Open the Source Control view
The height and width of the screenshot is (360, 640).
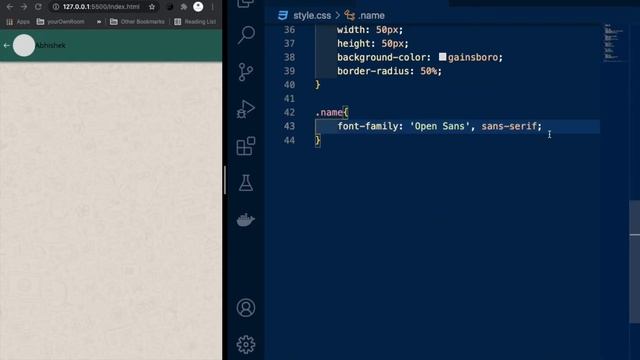click(246, 72)
